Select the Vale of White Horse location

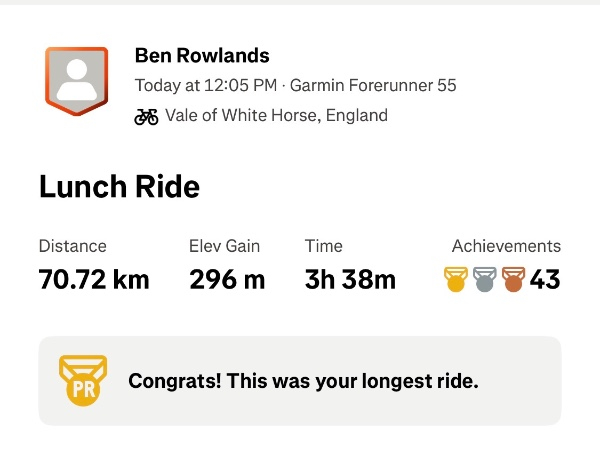[x=276, y=116]
